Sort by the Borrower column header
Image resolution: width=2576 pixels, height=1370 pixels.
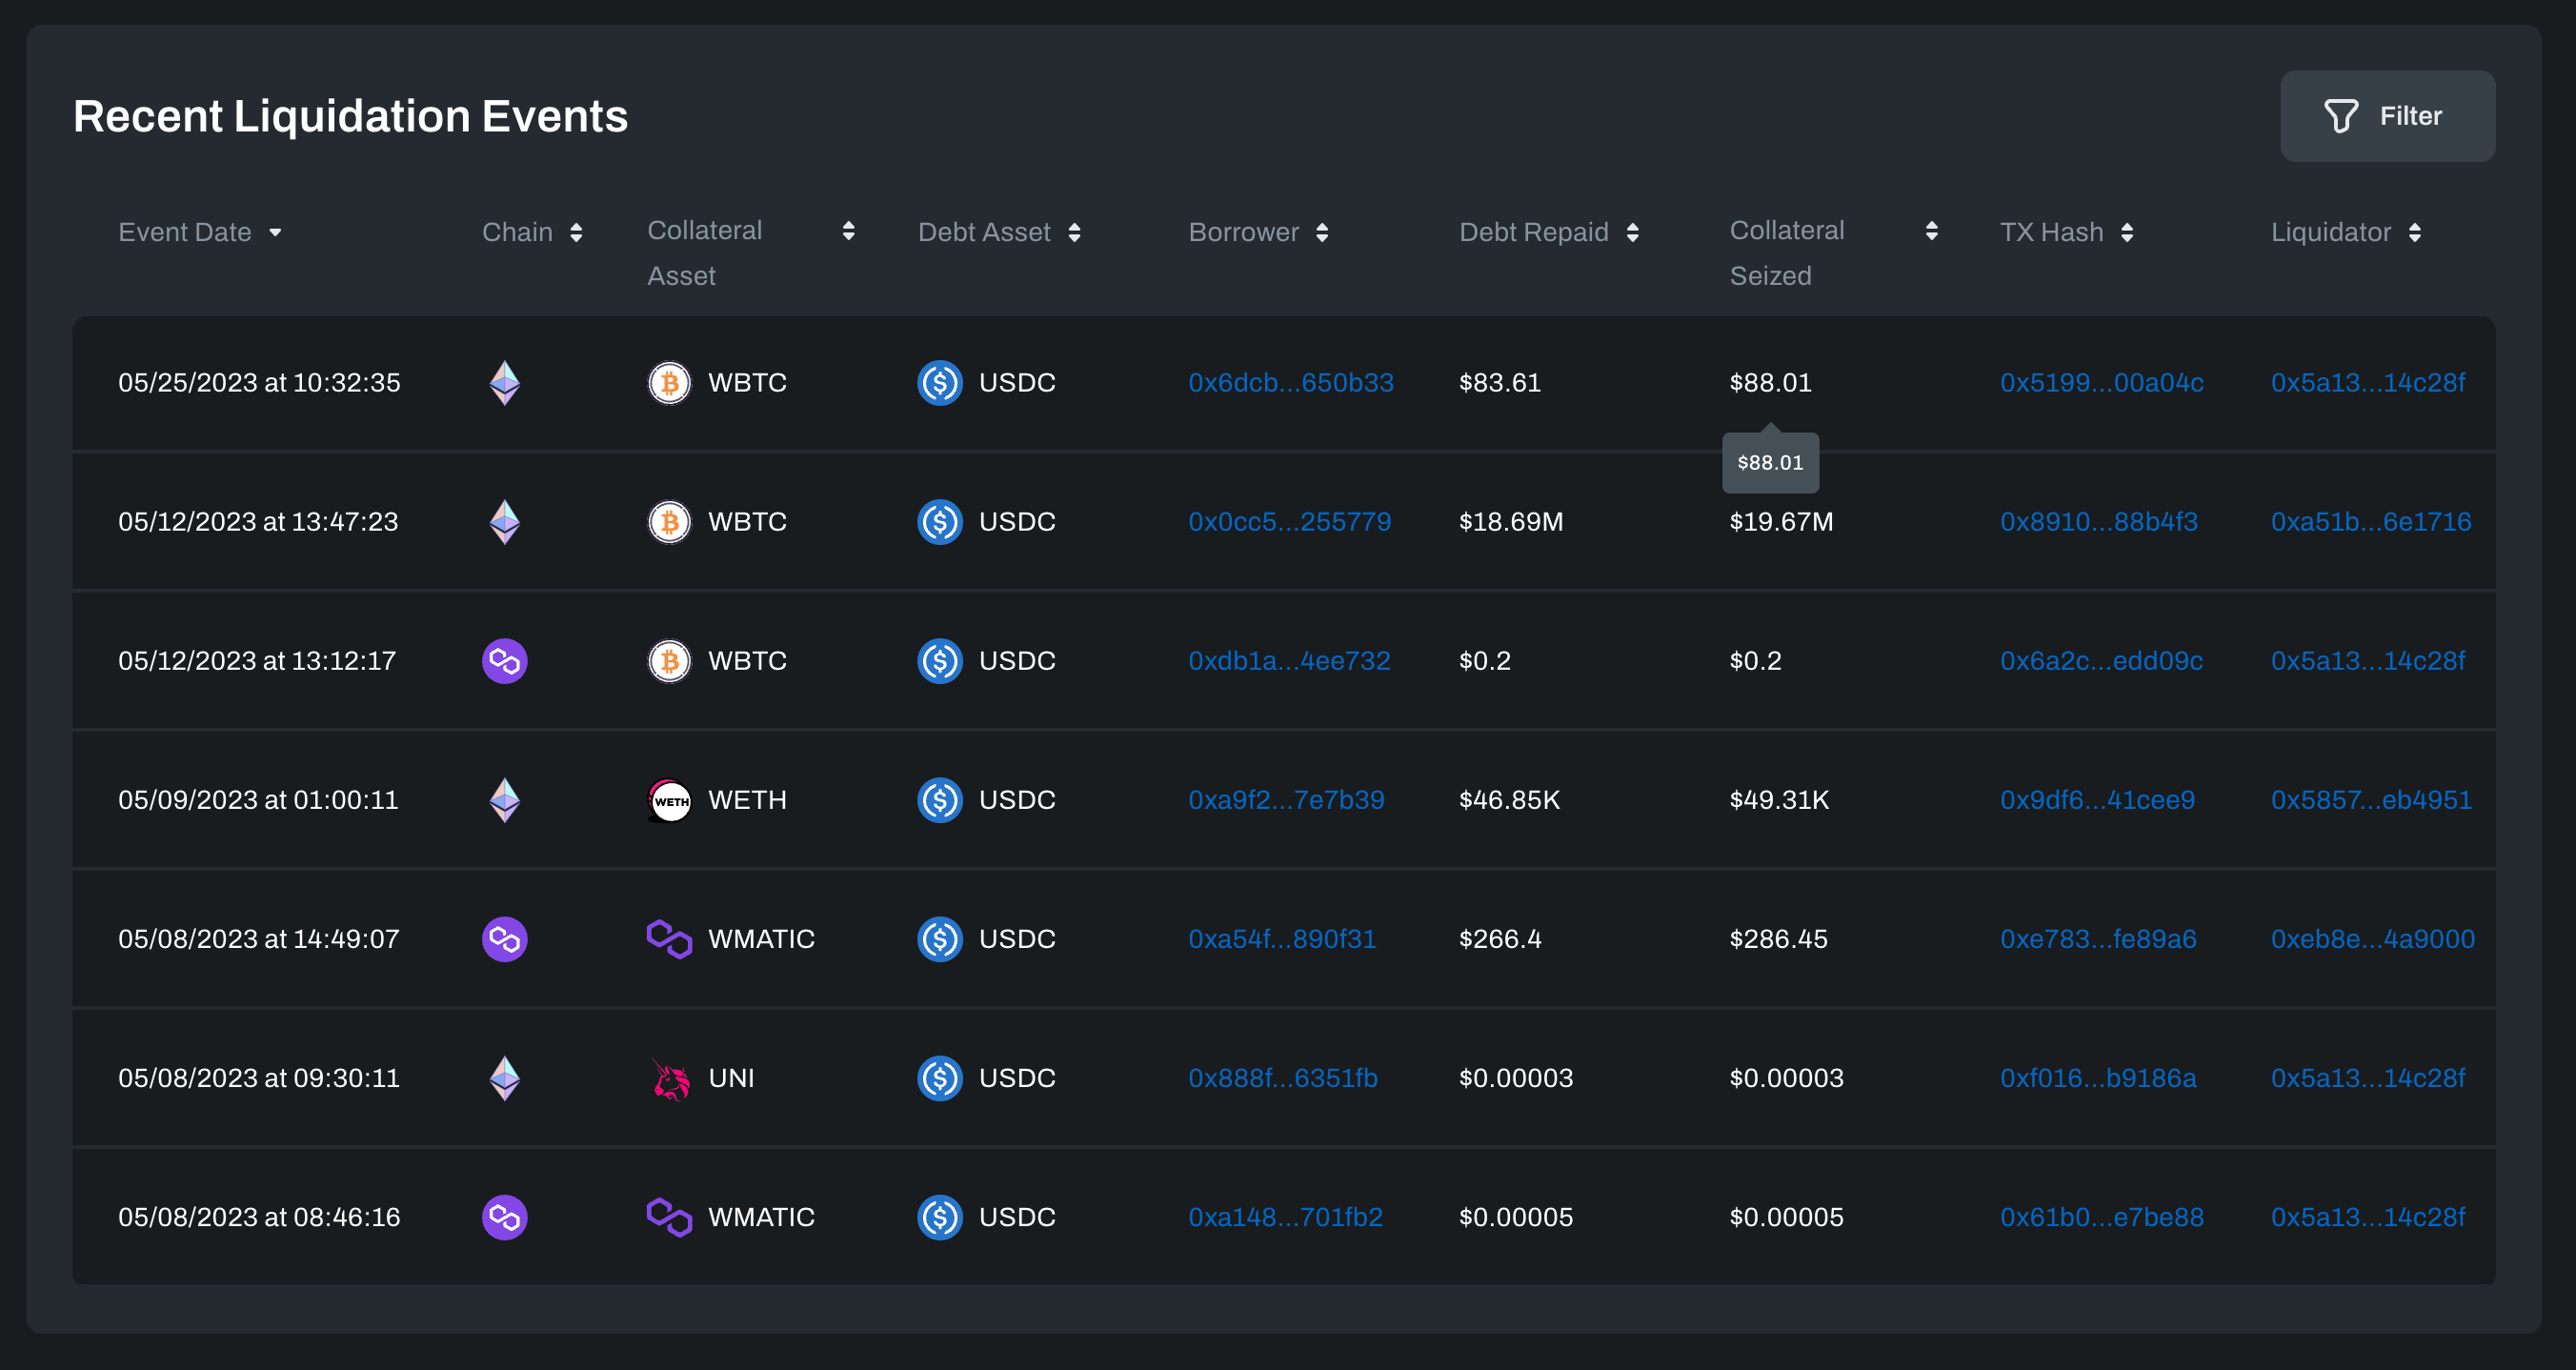[x=1322, y=233]
